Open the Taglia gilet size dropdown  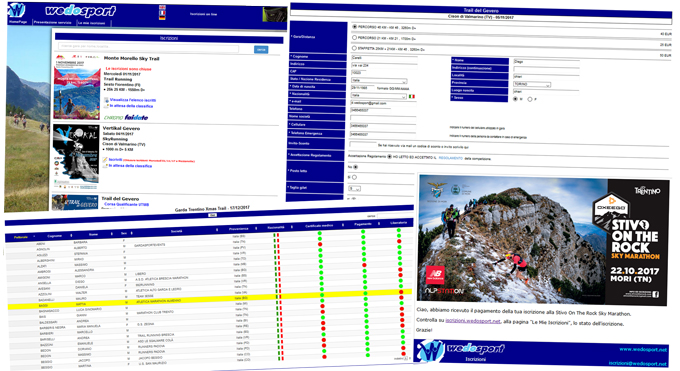[x=354, y=189]
